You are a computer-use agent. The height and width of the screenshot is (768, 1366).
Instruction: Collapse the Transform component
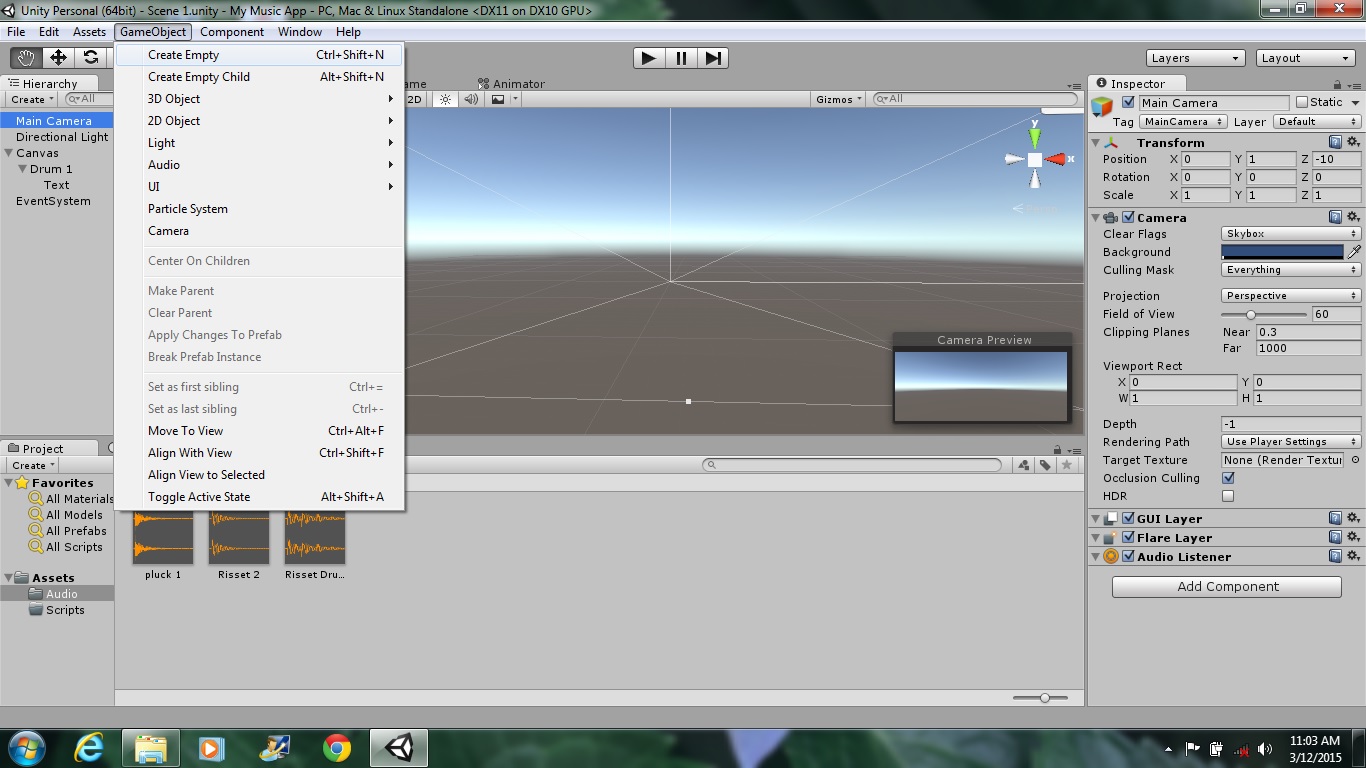1096,143
